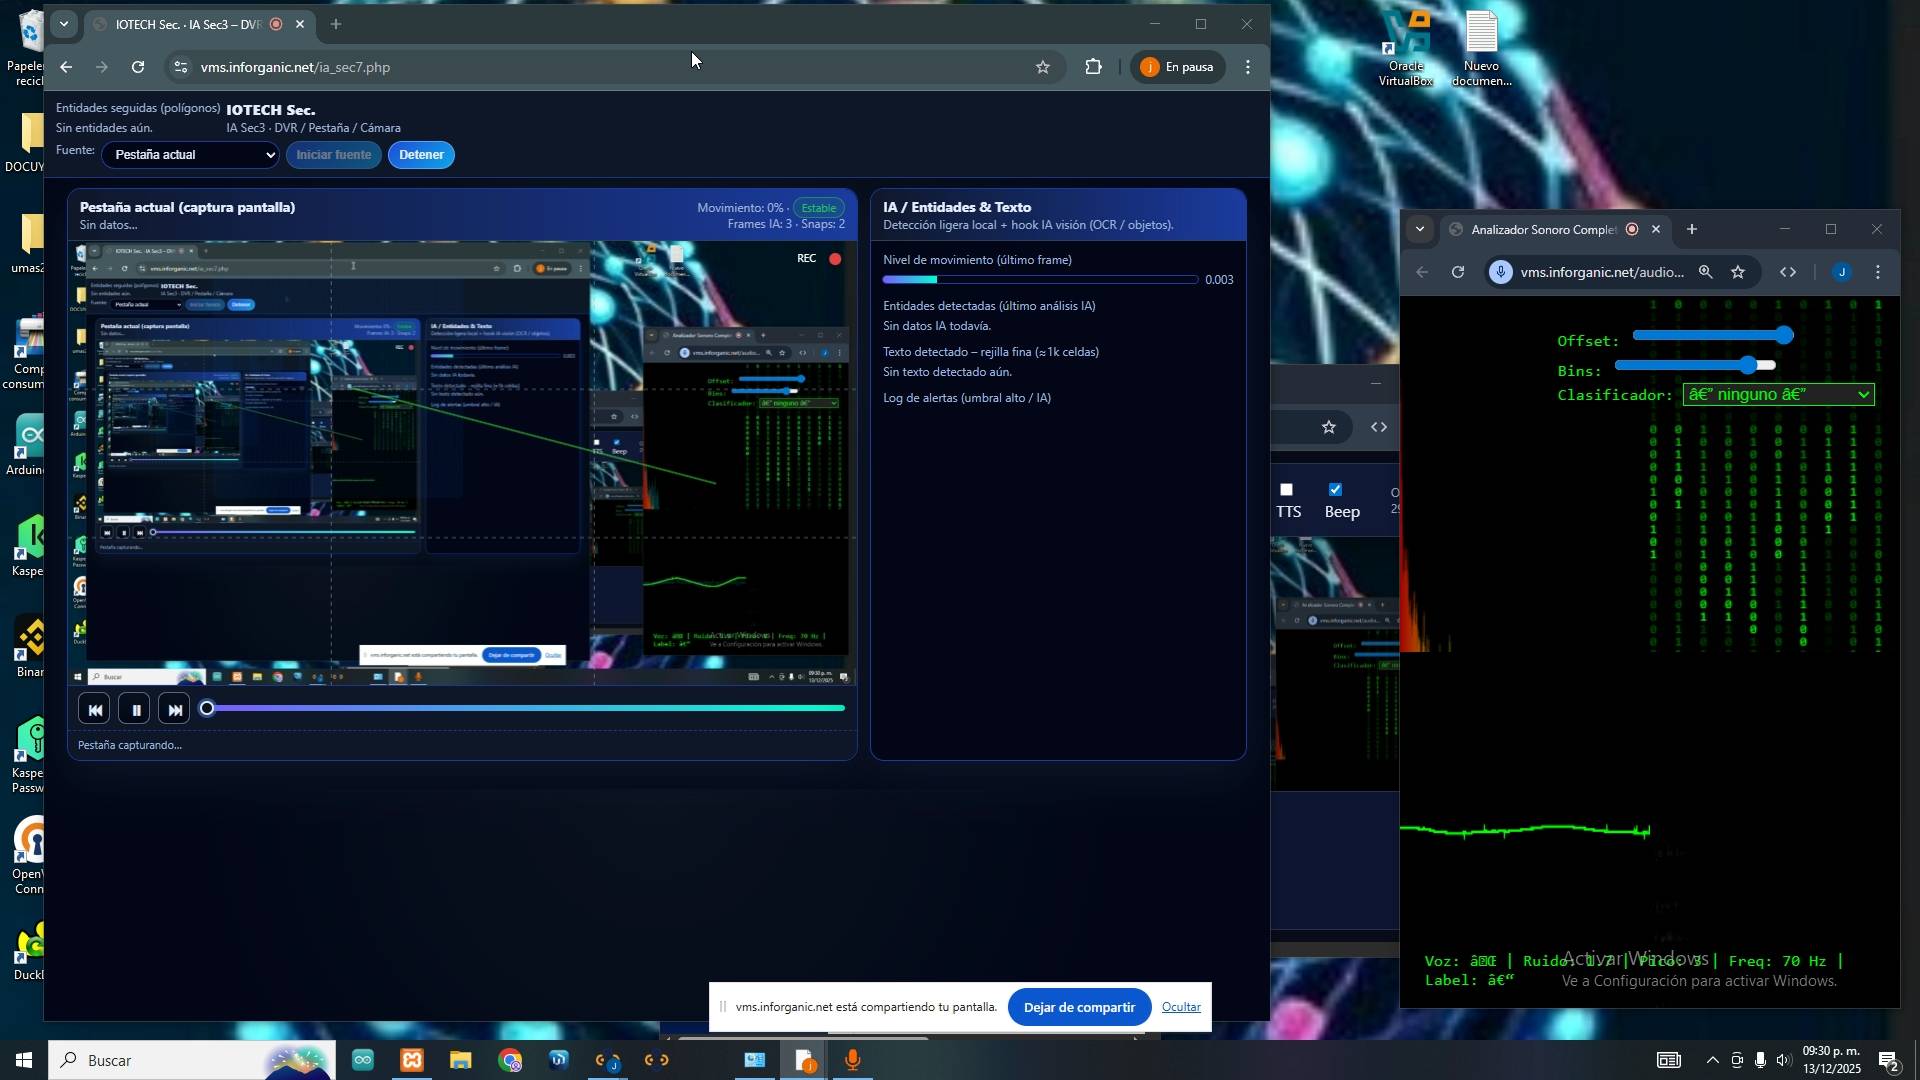The image size is (1920, 1080).
Task: Adjust the Offset slider
Action: (x=1785, y=336)
